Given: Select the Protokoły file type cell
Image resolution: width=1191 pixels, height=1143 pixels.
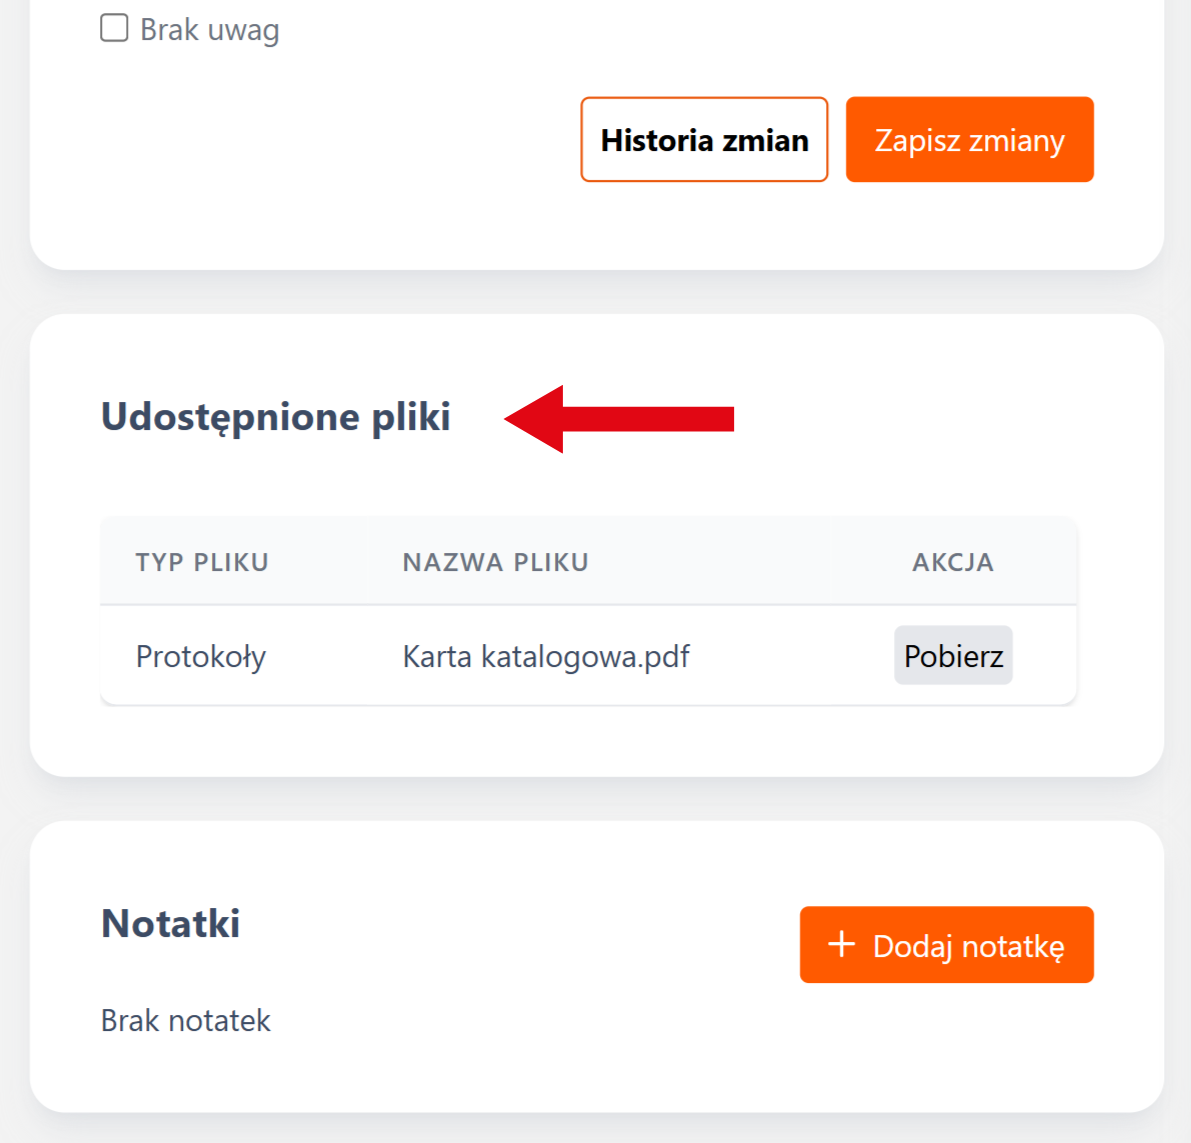Looking at the screenshot, I should [x=201, y=657].
